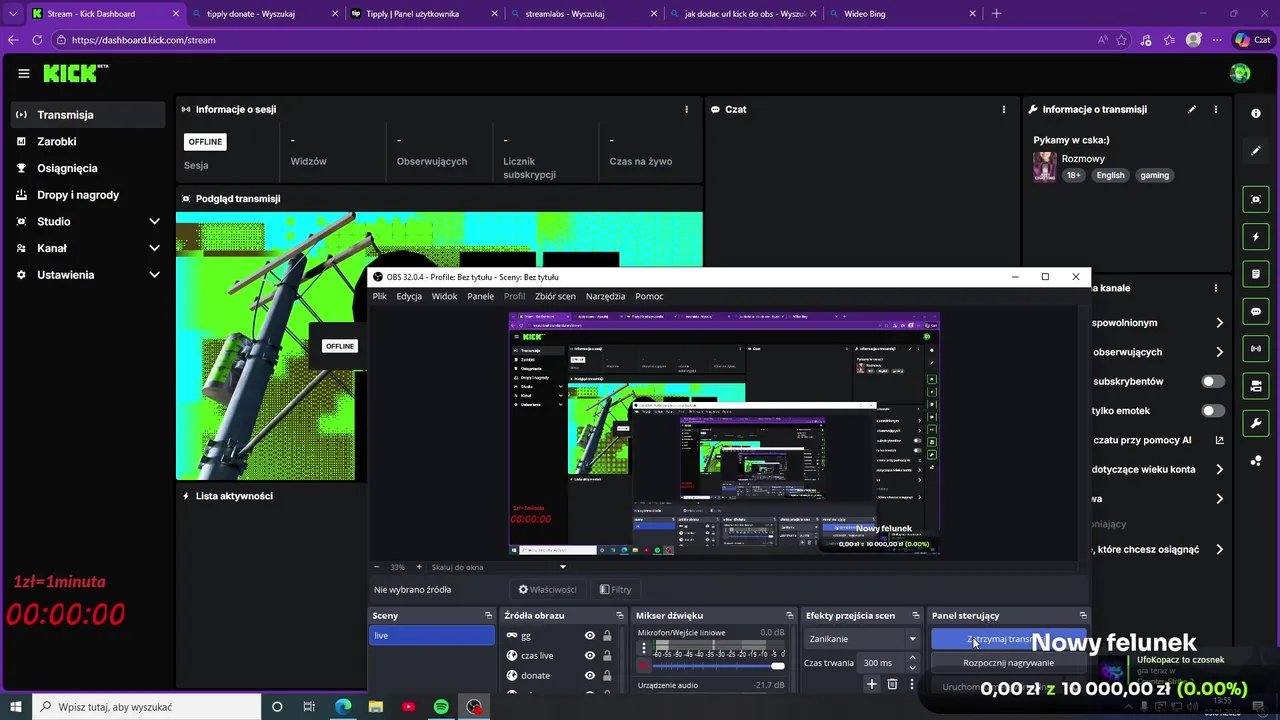The height and width of the screenshot is (720, 1280).
Task: Click the English tag
Action: [1110, 175]
